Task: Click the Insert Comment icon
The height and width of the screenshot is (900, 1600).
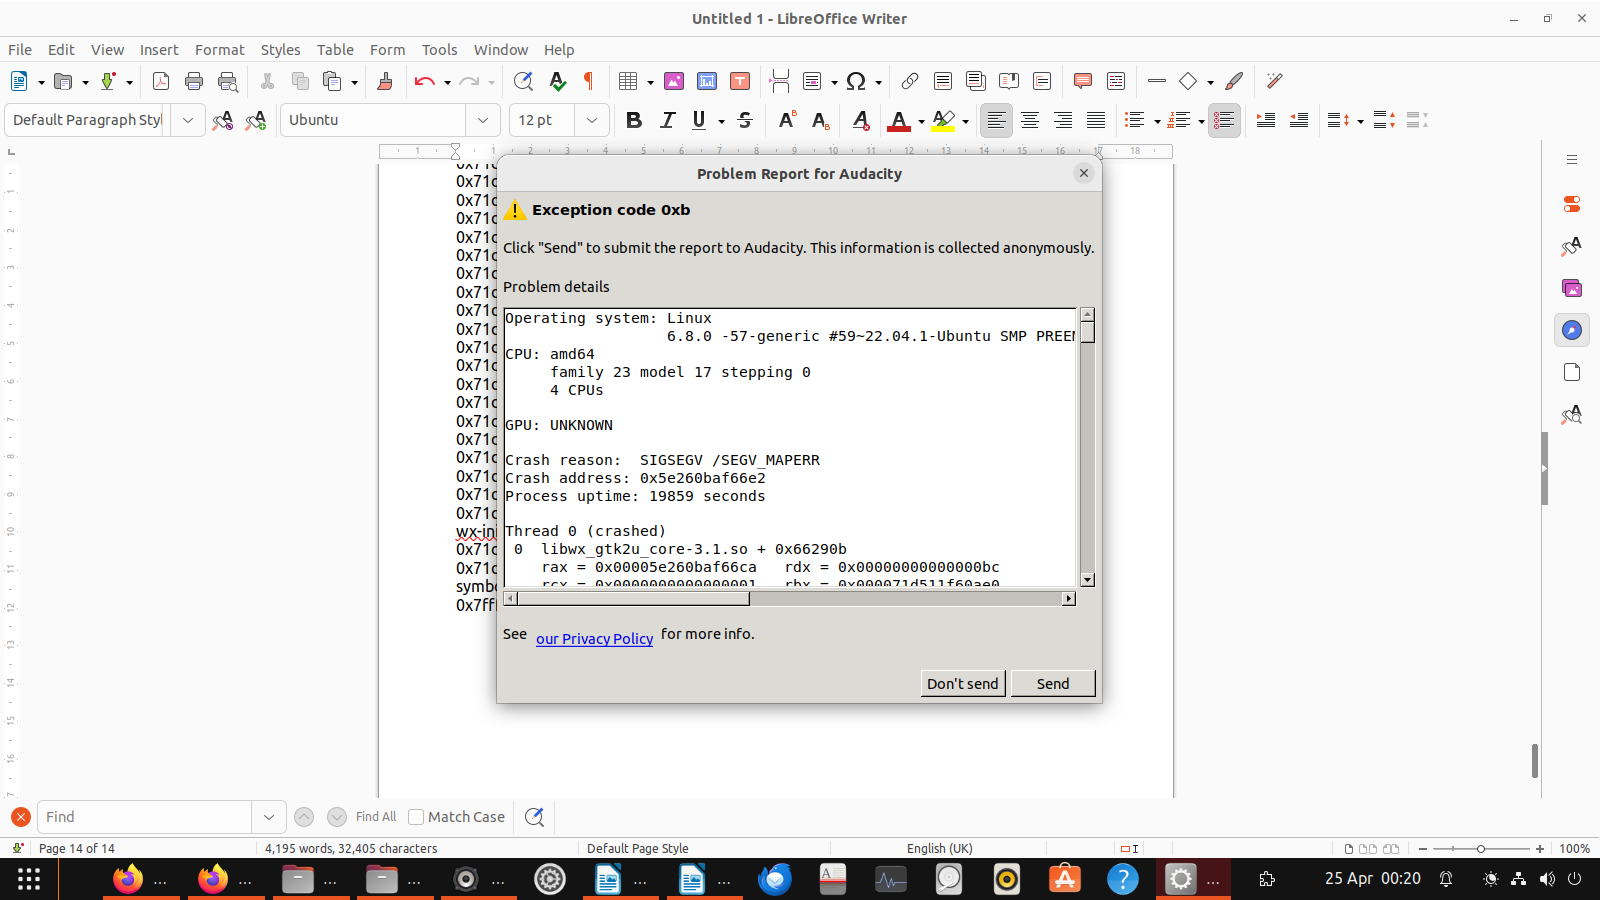Action: point(1083,81)
